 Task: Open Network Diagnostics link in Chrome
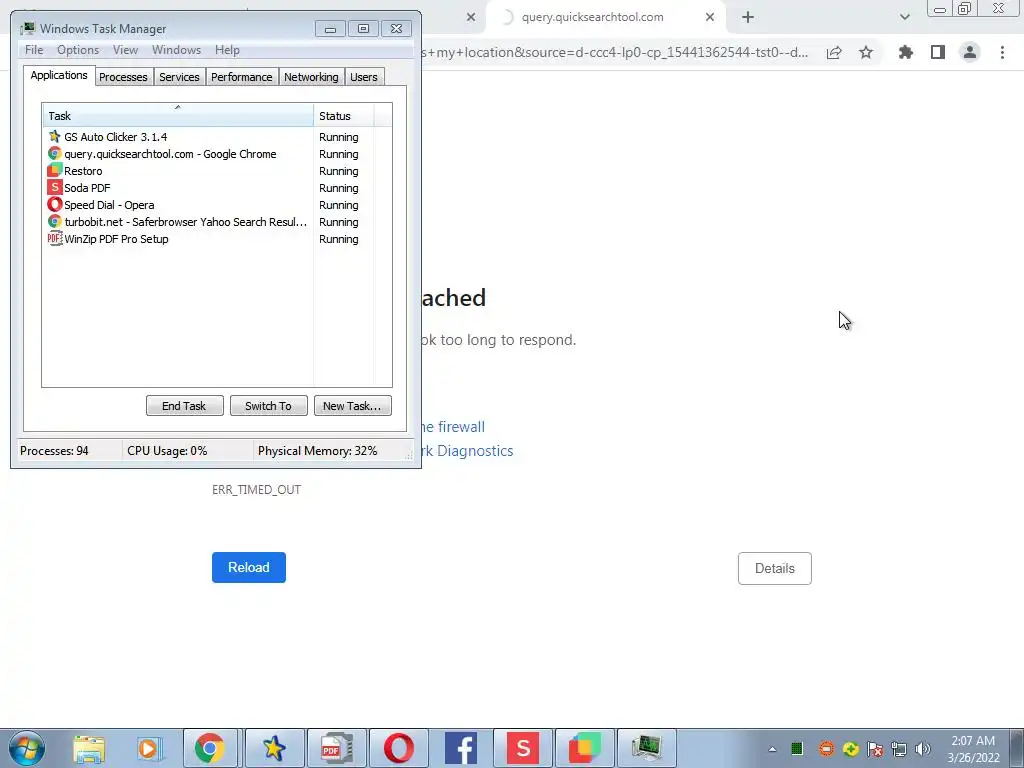coord(468,451)
